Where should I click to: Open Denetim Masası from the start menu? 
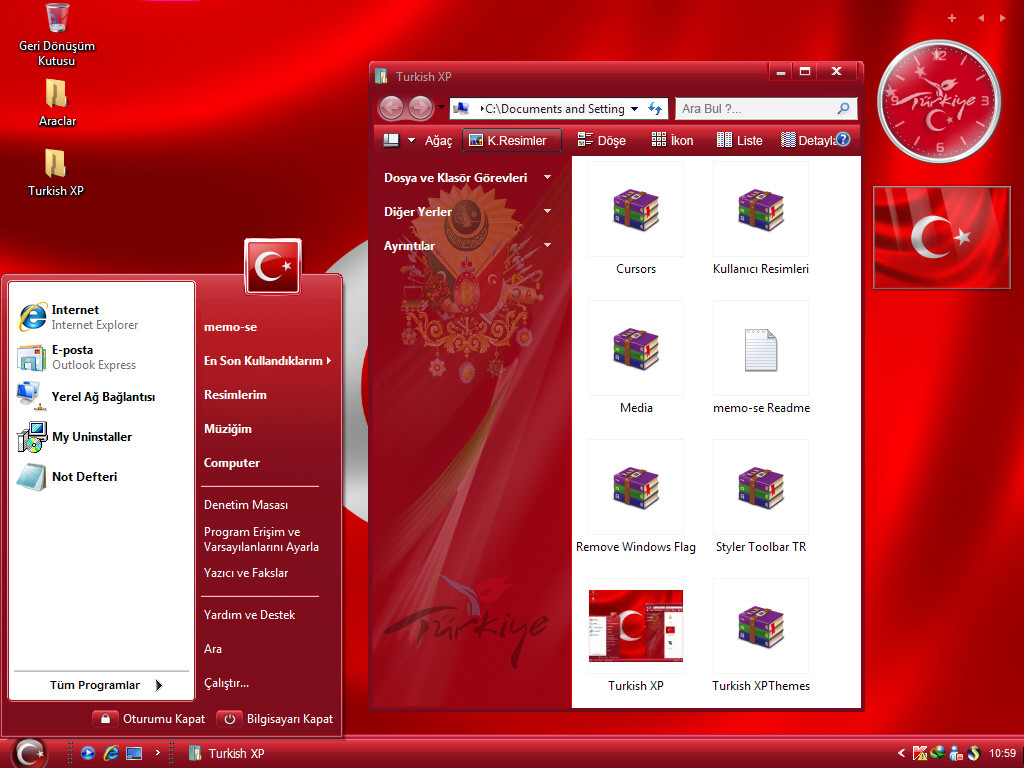point(246,505)
